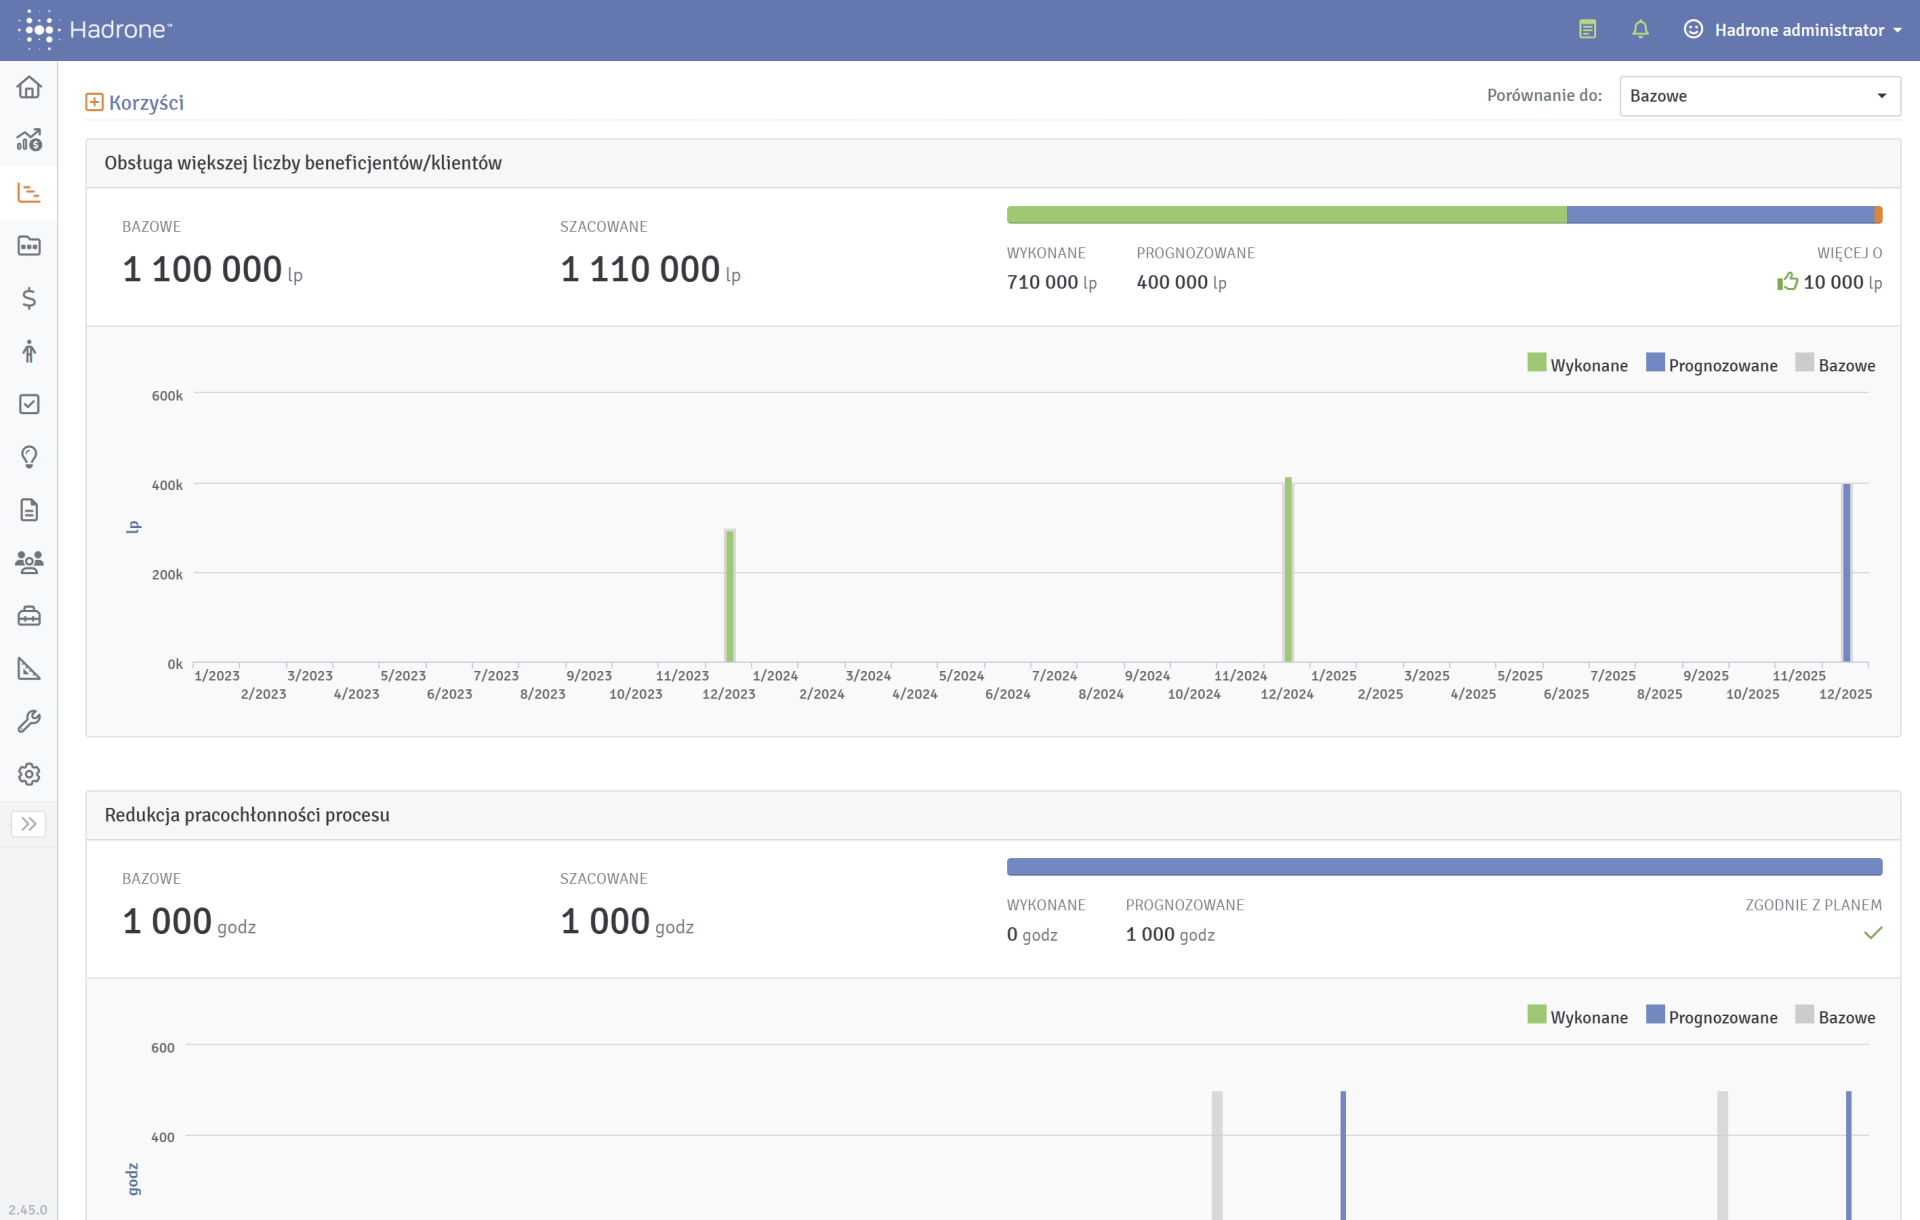Image resolution: width=1920 pixels, height=1220 pixels.
Task: Open the dollar budget icon in sidebar
Action: click(29, 299)
